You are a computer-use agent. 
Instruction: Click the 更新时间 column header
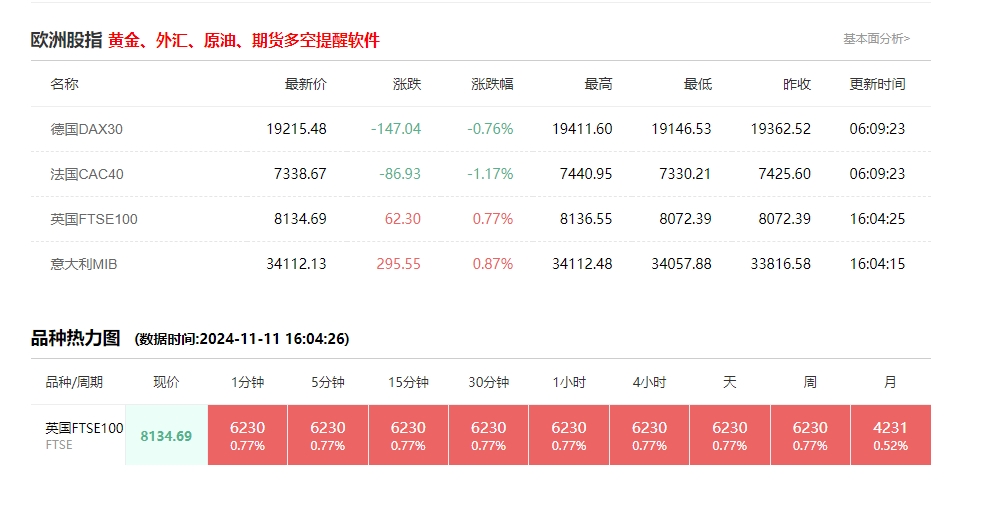coord(877,84)
